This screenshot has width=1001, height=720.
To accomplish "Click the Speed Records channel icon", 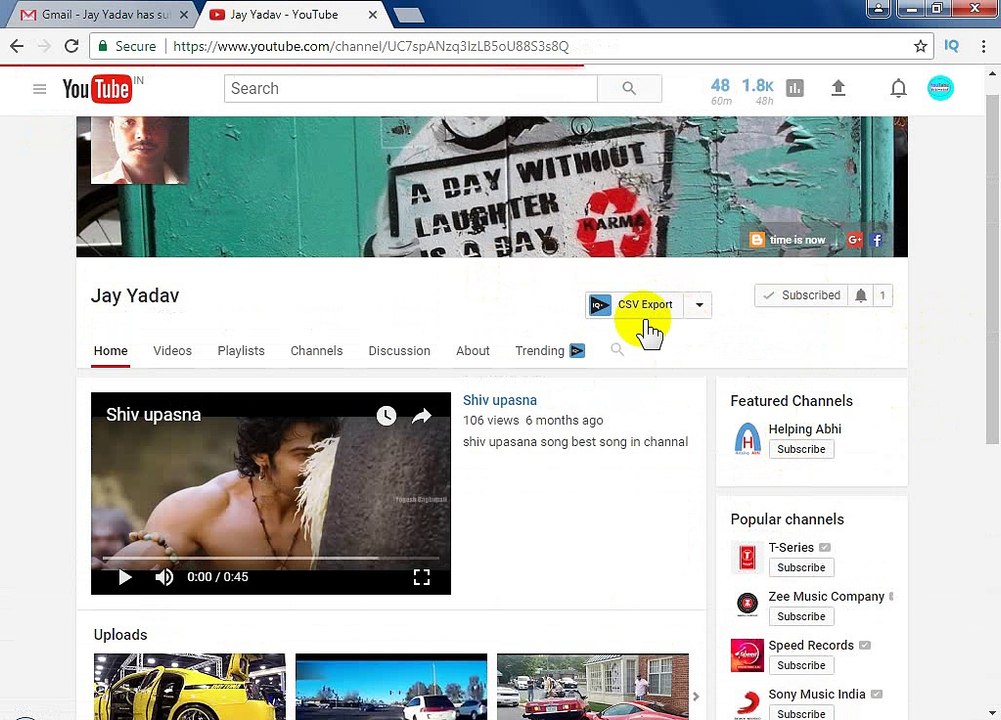I will point(748,655).
